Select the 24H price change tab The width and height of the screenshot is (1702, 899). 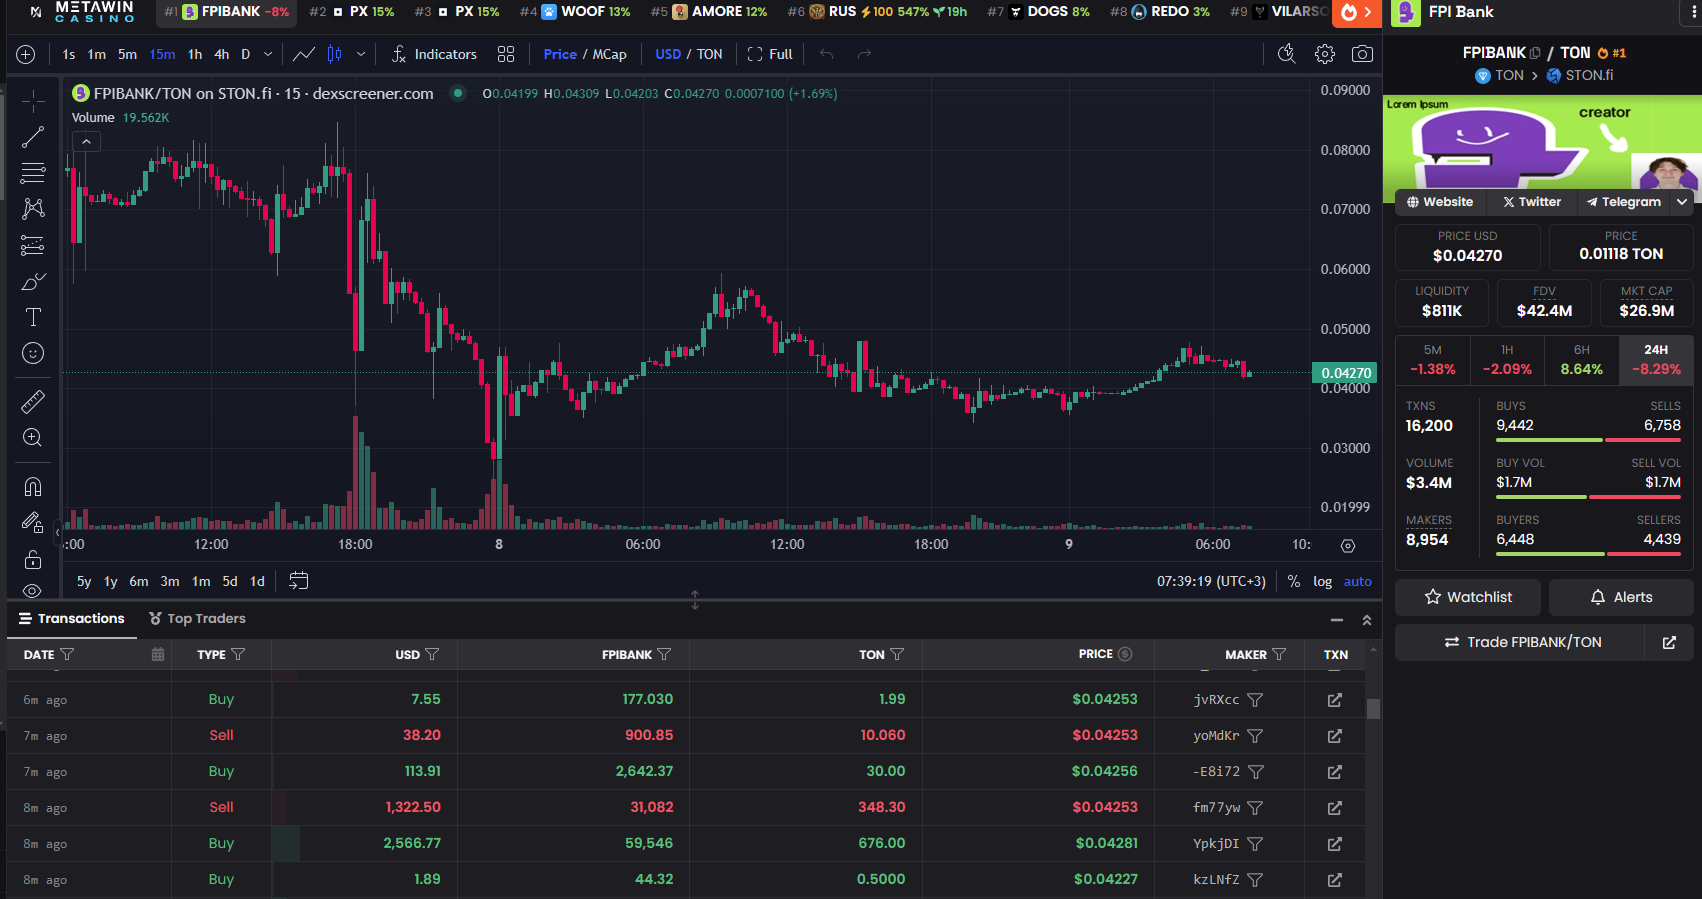pos(1656,360)
